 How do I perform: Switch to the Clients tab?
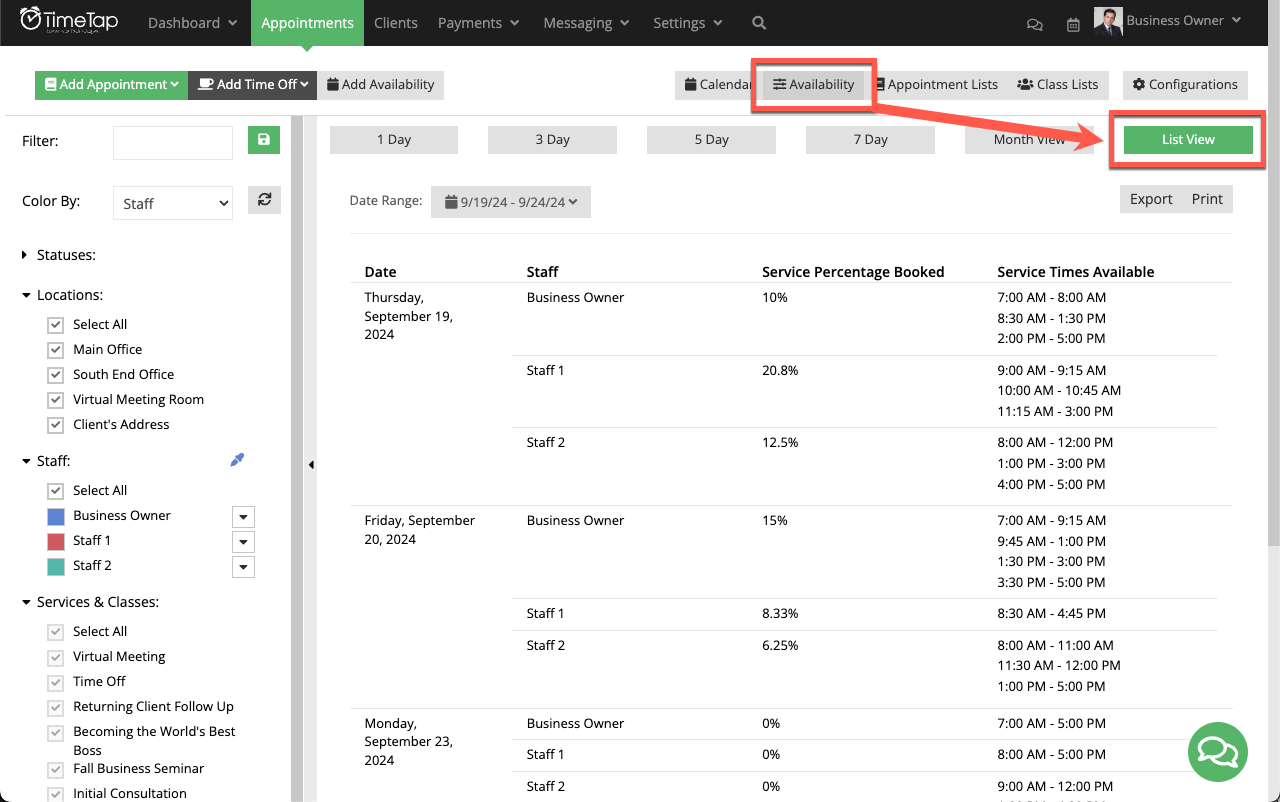tap(395, 22)
